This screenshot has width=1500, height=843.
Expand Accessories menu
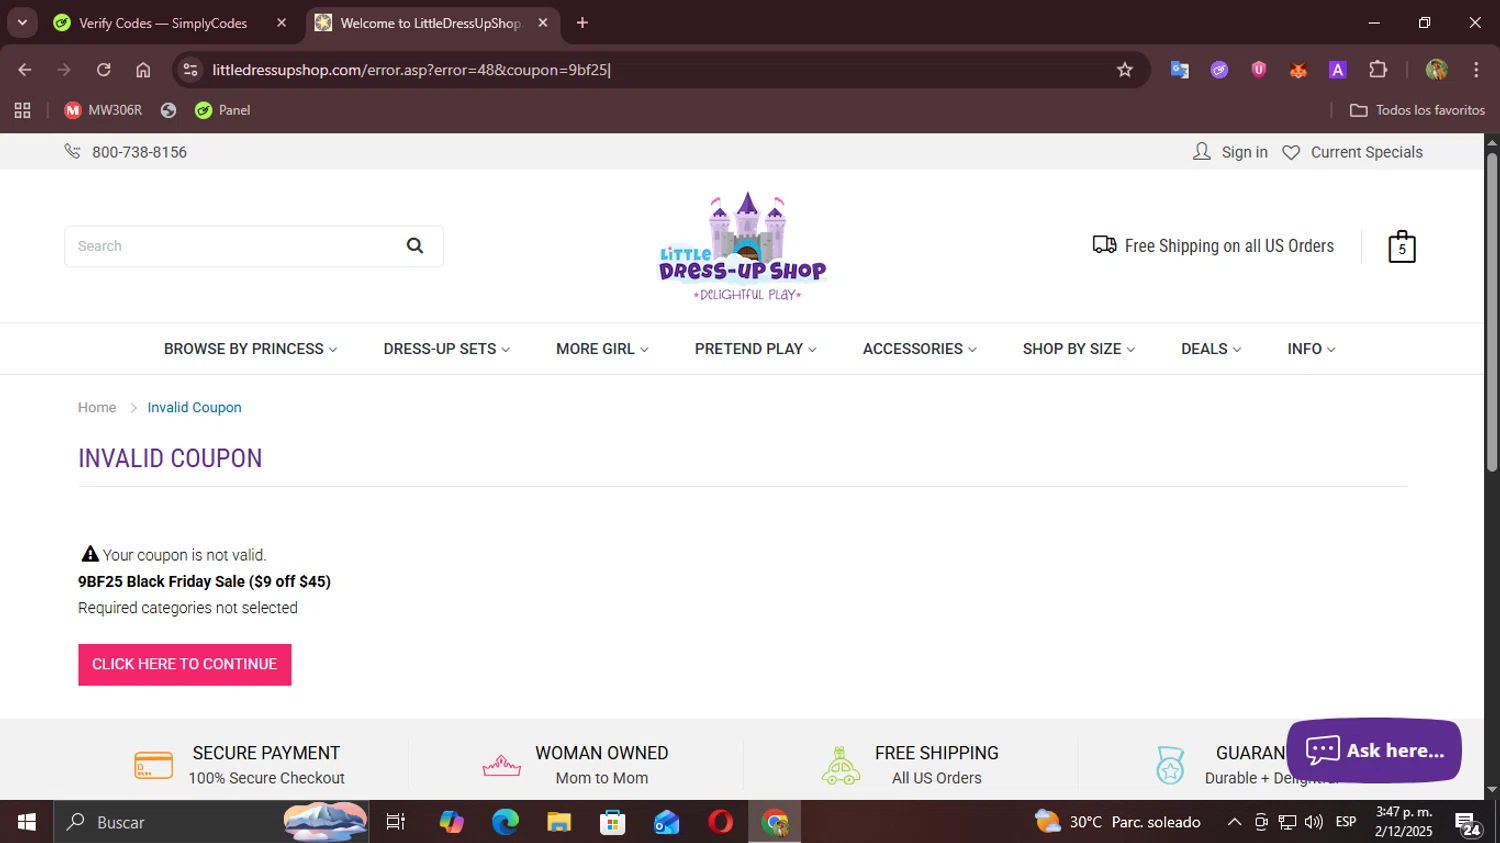point(920,349)
